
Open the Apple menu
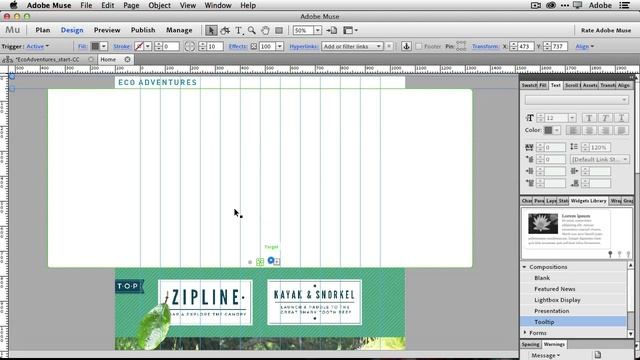(13, 5)
